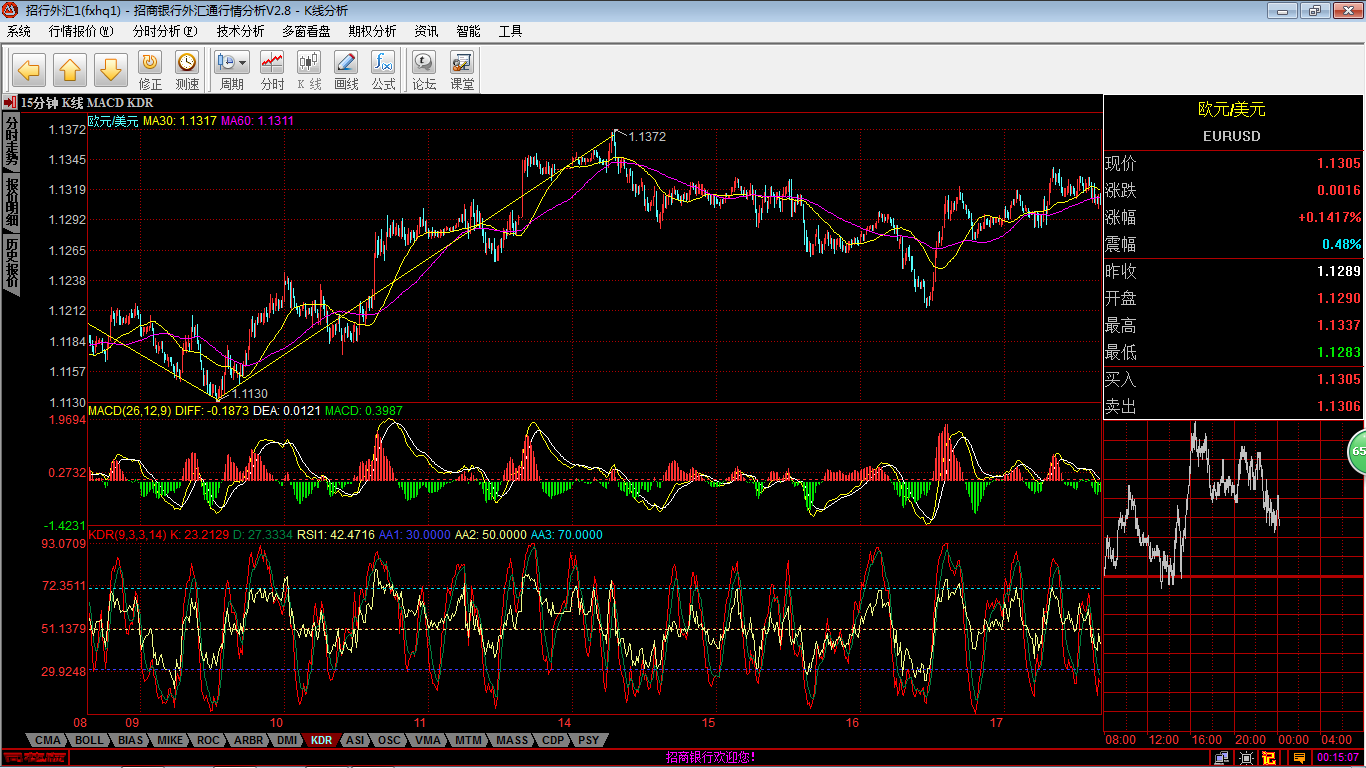Expand the 周期 period dropdown
Image resolution: width=1366 pixels, height=768 pixels.
232,70
